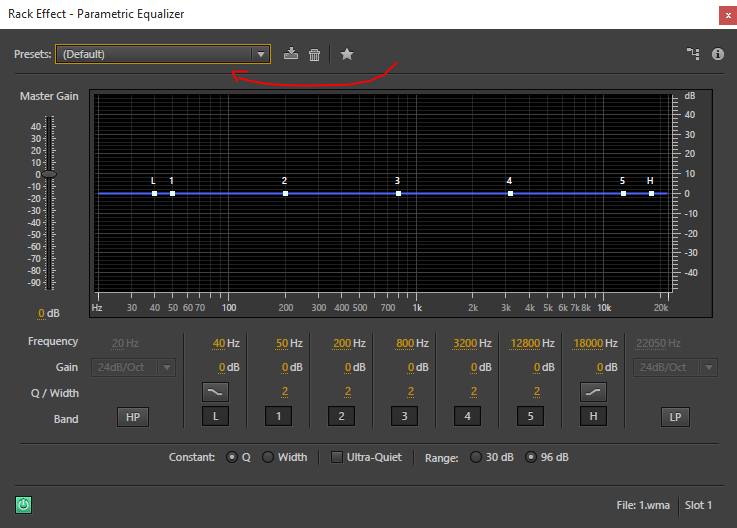737x528 pixels.
Task: Toggle band 1 button
Action: [x=278, y=416]
